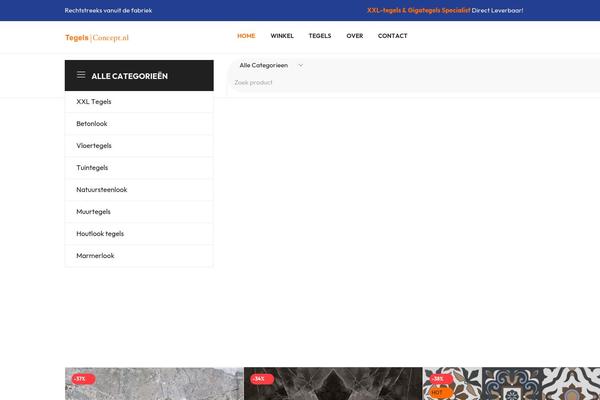The width and height of the screenshot is (600, 400).
Task: Open the TEGELS menu item
Action: (x=320, y=36)
